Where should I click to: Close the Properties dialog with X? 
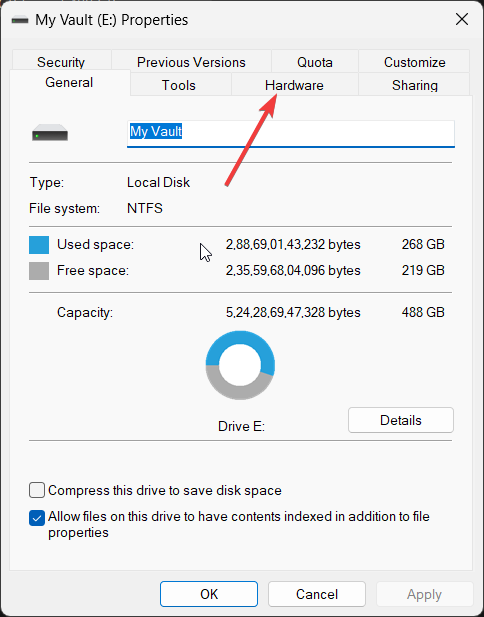462,19
